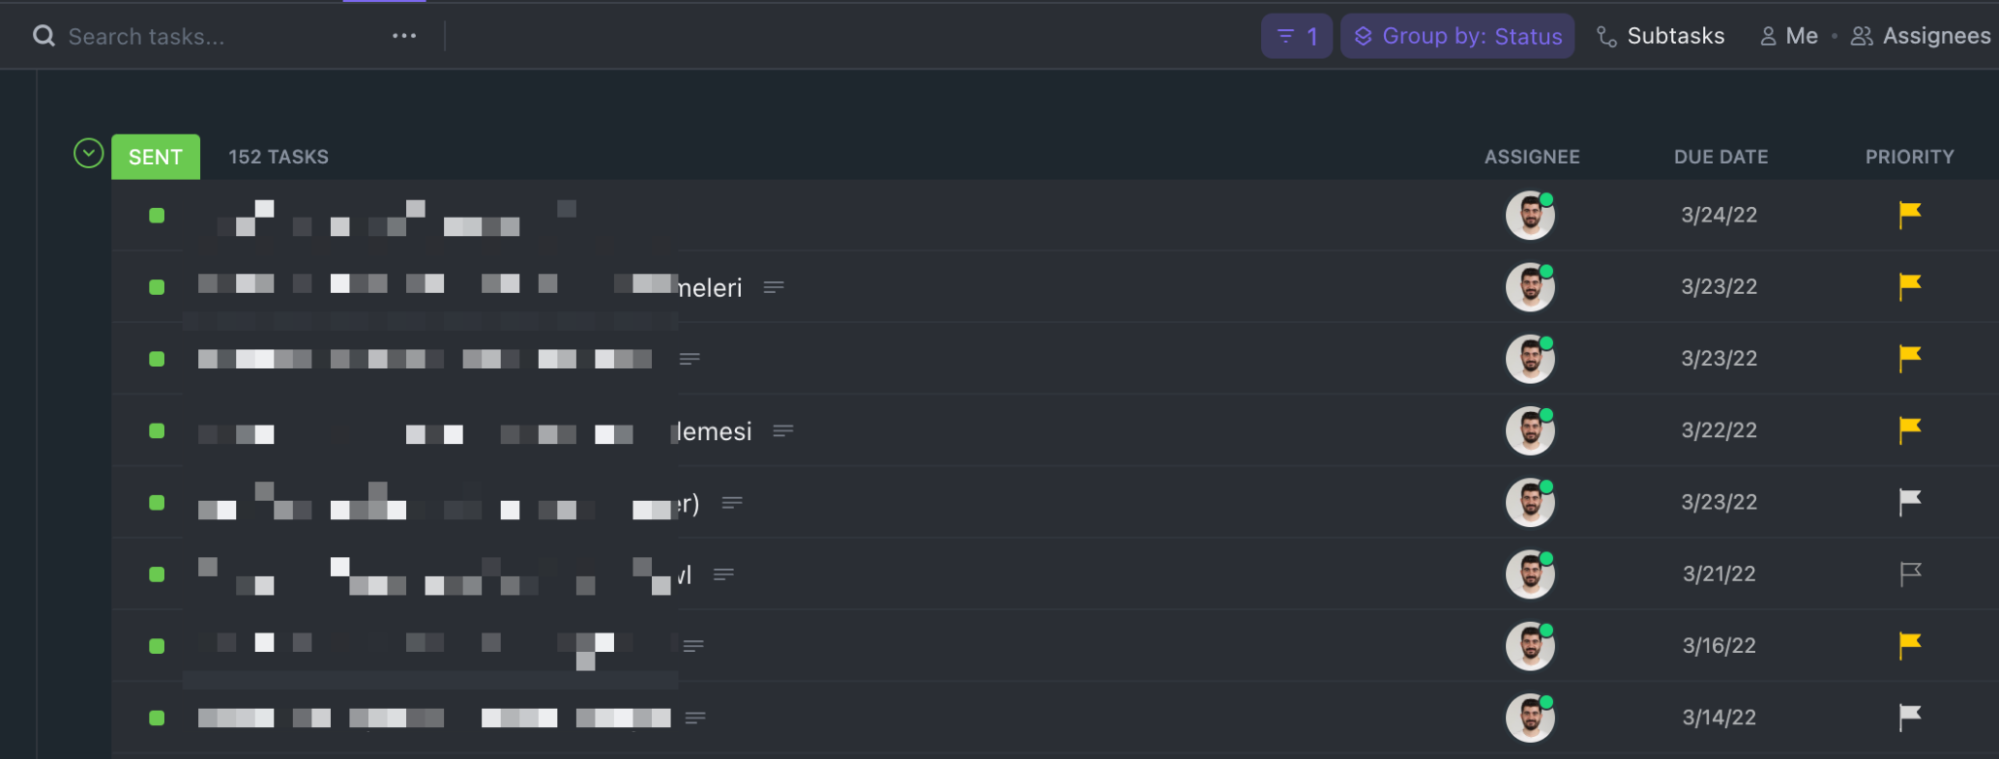1999x760 pixels.
Task: Toggle the Subtasks view option
Action: (x=1661, y=36)
